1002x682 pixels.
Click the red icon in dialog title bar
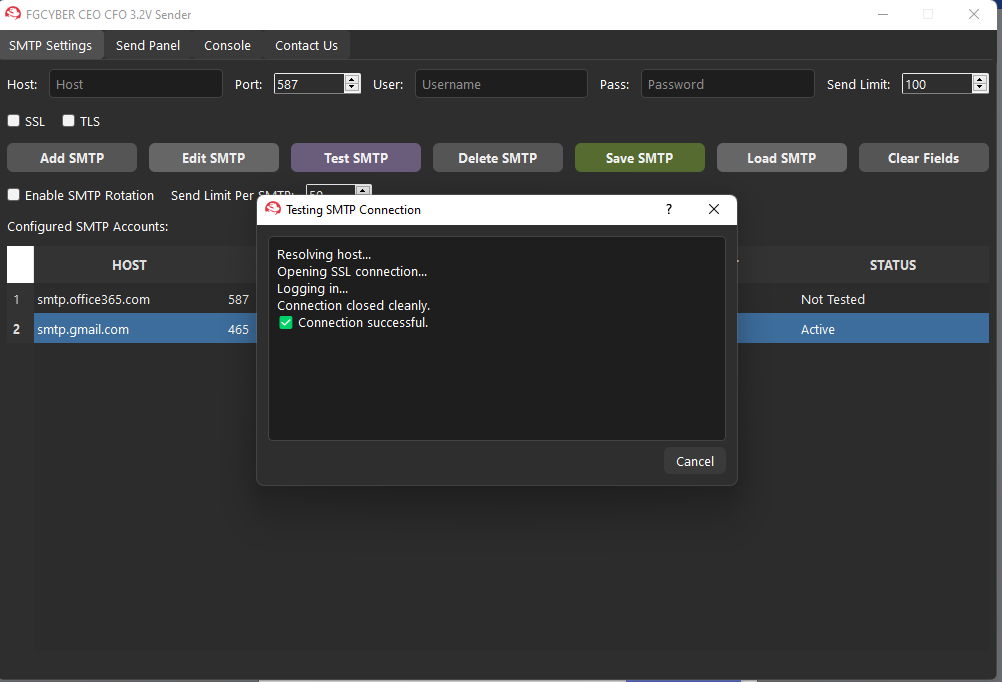(x=273, y=209)
